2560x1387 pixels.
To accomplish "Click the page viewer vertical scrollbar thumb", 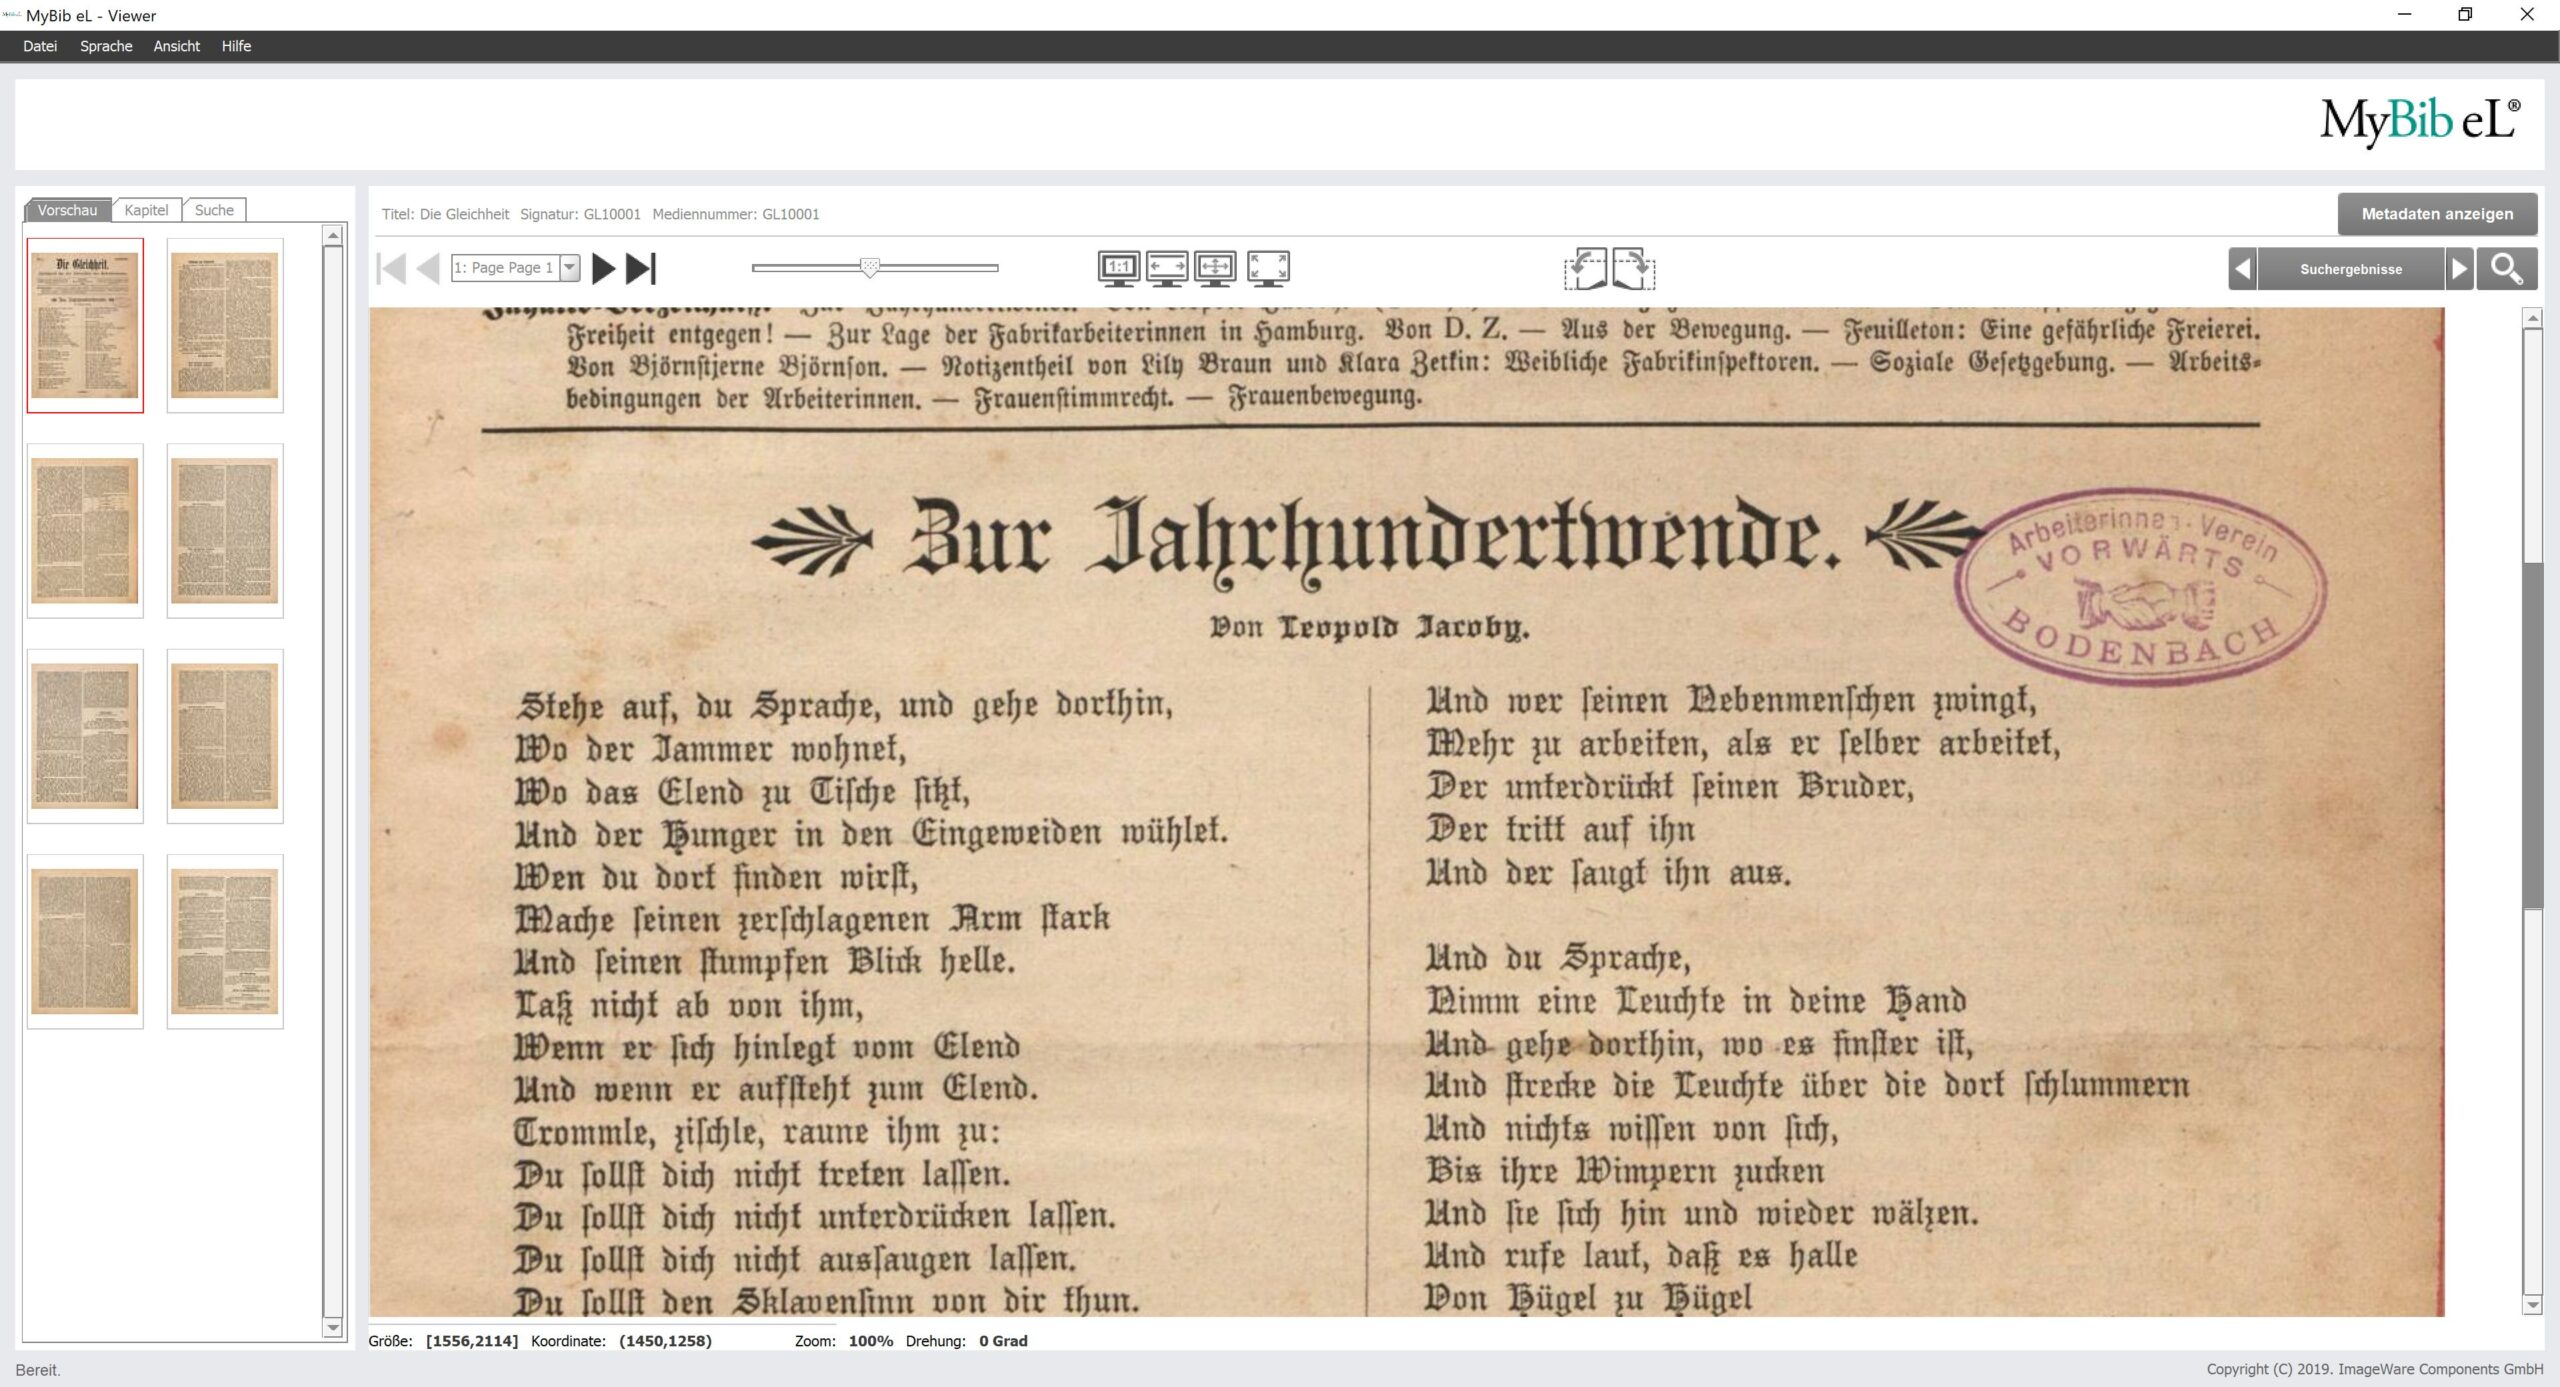I will click(x=2532, y=735).
